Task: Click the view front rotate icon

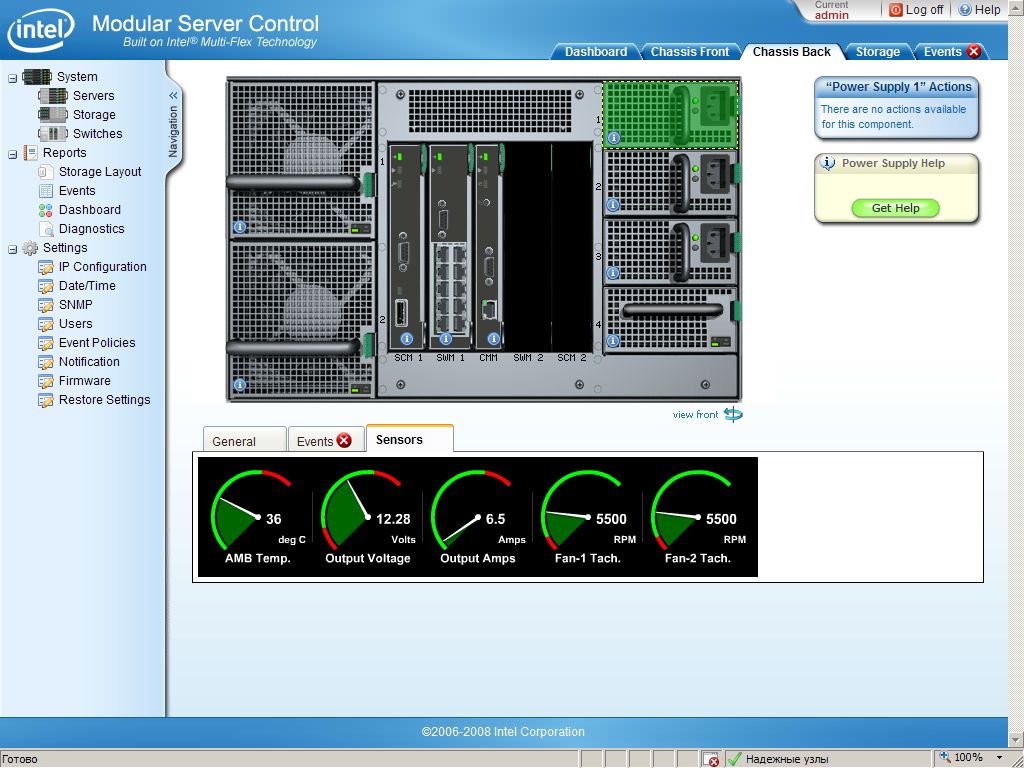Action: click(733, 414)
